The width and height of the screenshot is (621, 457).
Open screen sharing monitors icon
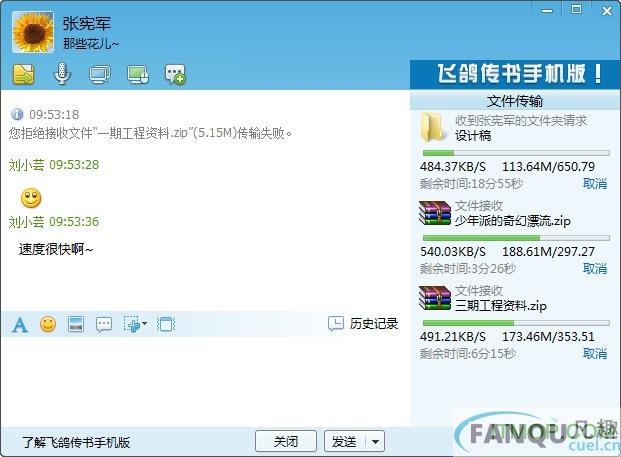(x=100, y=74)
